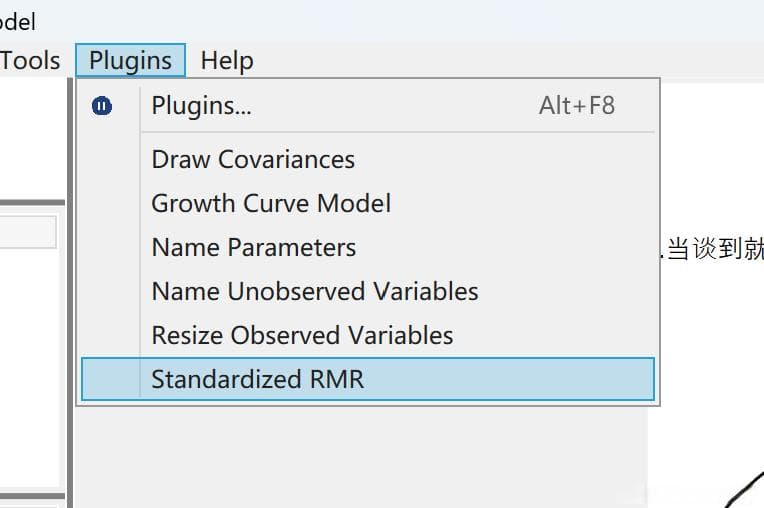Viewport: 764px width, 508px height.
Task: Collapse the open Plugins menu header
Action: pos(130,60)
